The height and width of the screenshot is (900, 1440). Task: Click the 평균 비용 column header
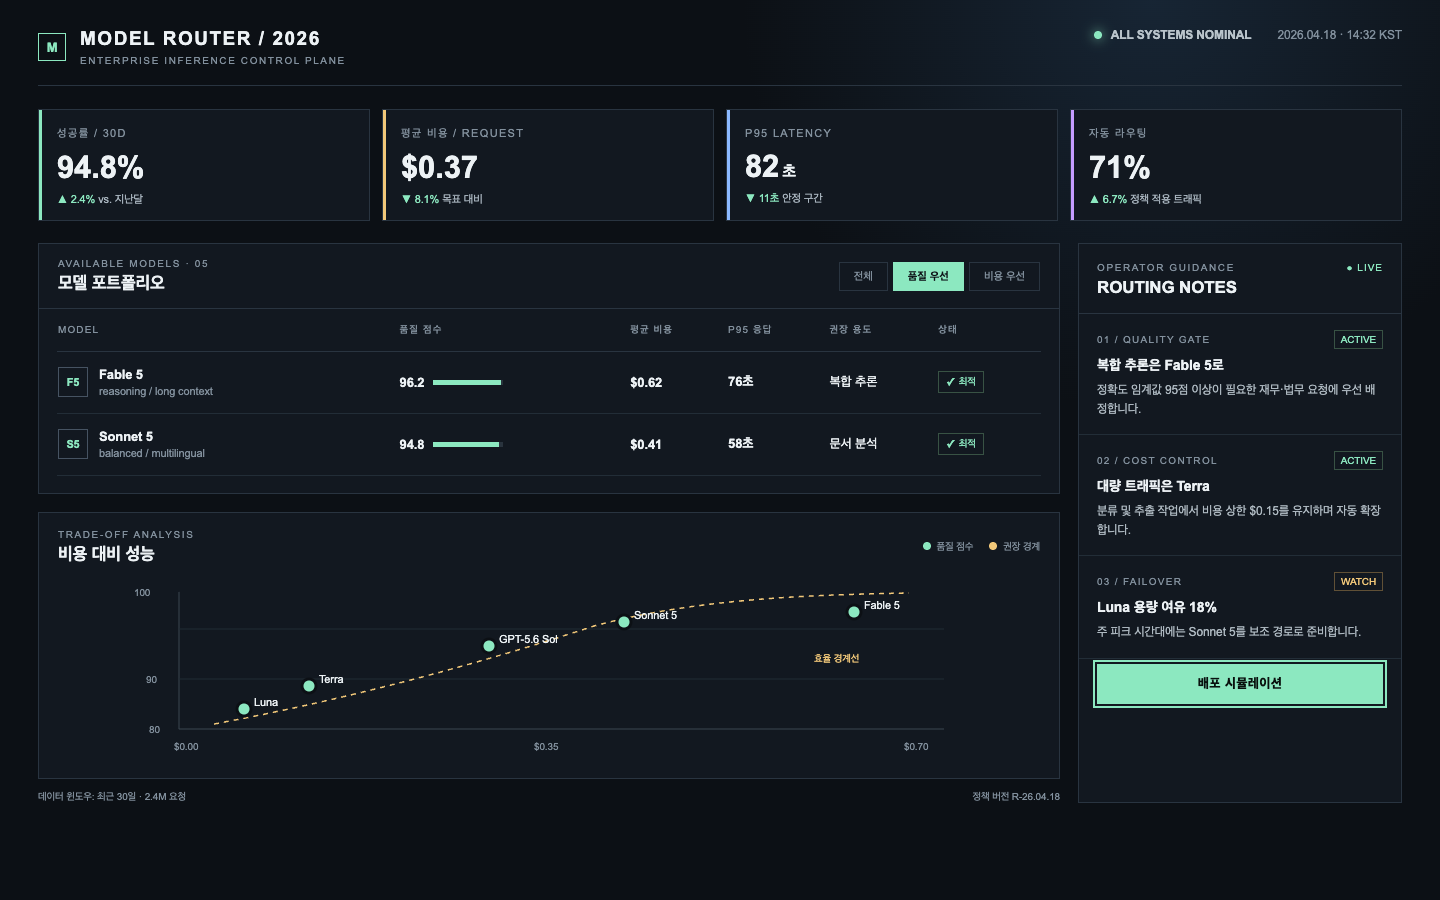[x=651, y=330]
